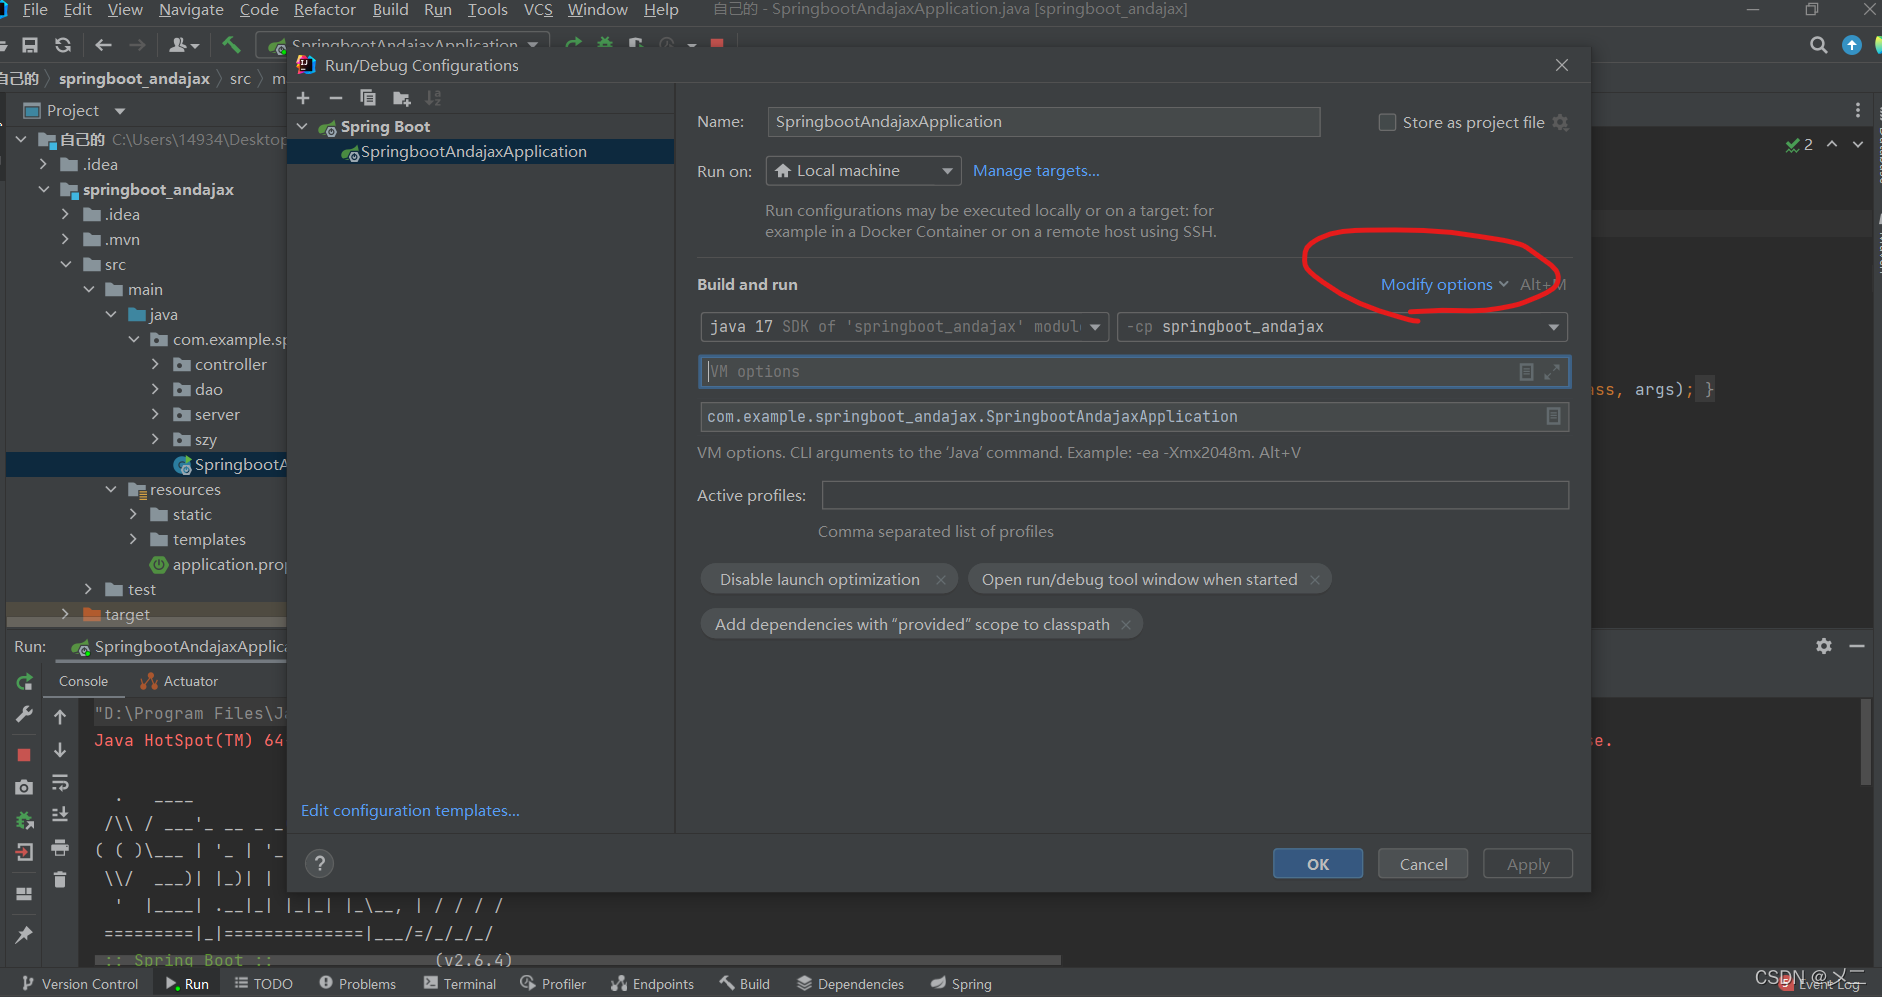
Task: Switch to the Console tab
Action: tap(83, 681)
